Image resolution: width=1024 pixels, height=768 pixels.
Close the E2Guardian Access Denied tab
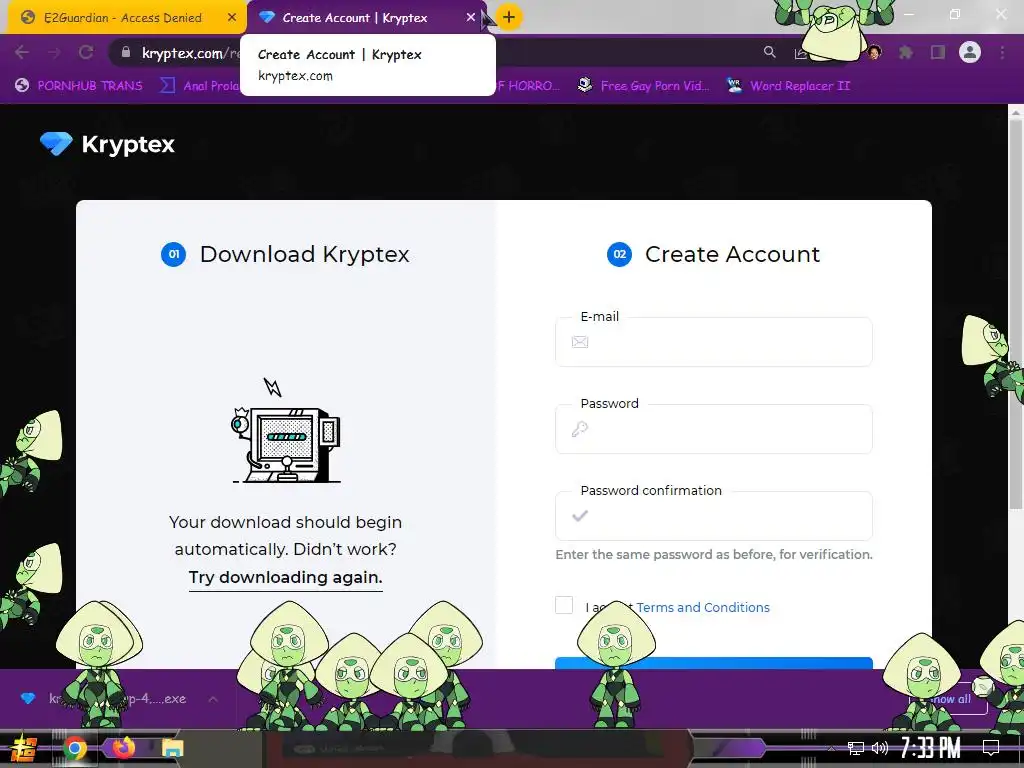pyautogui.click(x=232, y=18)
